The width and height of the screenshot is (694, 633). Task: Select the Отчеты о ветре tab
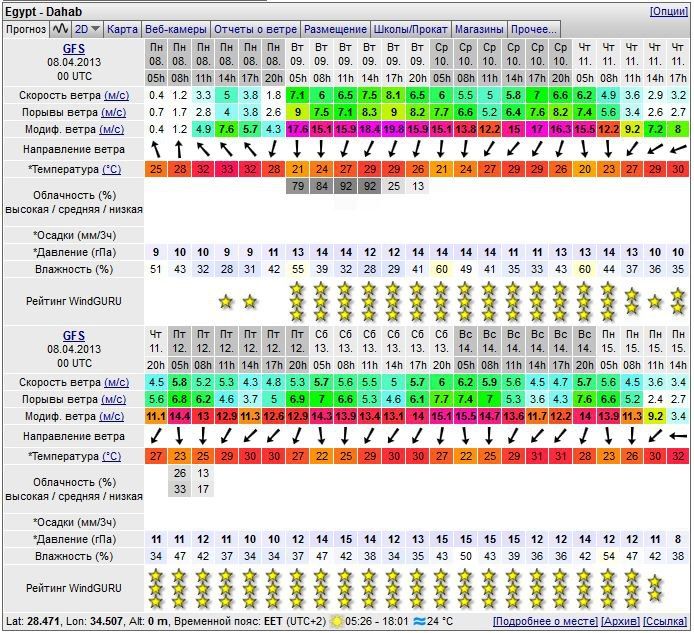point(255,30)
